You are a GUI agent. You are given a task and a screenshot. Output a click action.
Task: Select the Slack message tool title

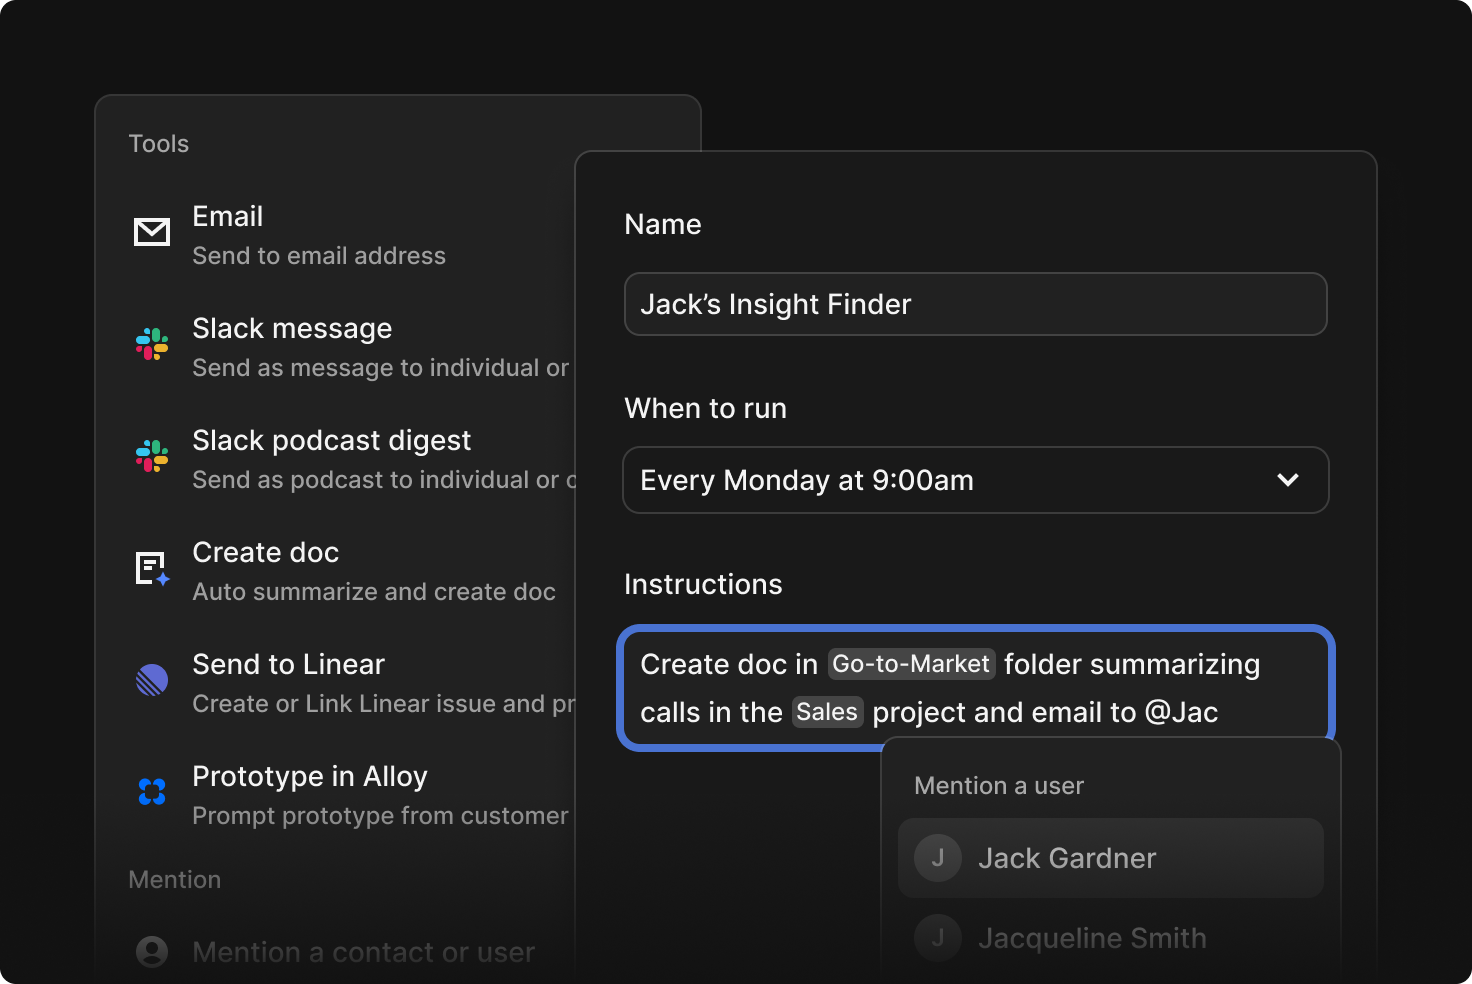(x=292, y=328)
